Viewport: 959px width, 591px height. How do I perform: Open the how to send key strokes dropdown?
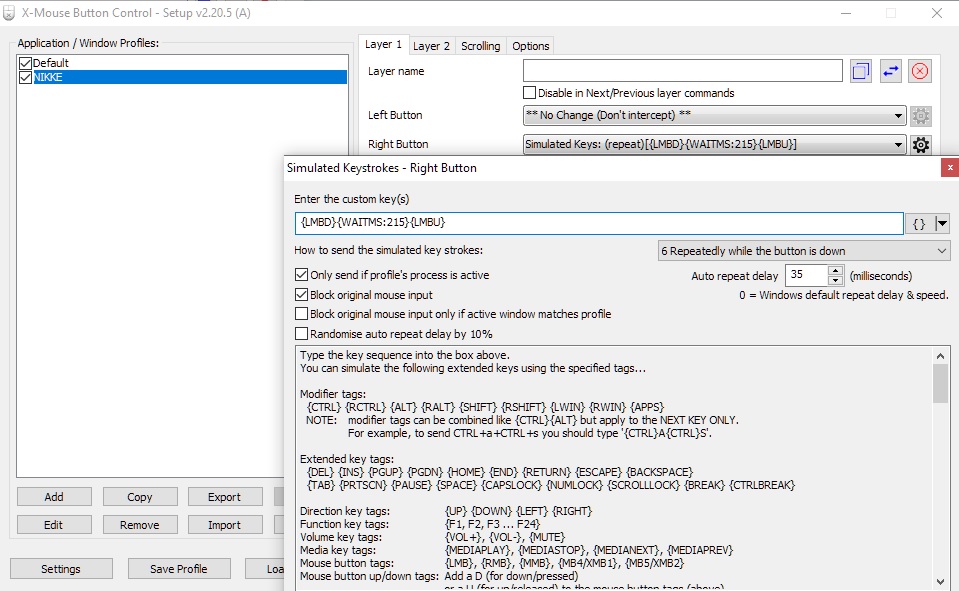pyautogui.click(x=804, y=251)
